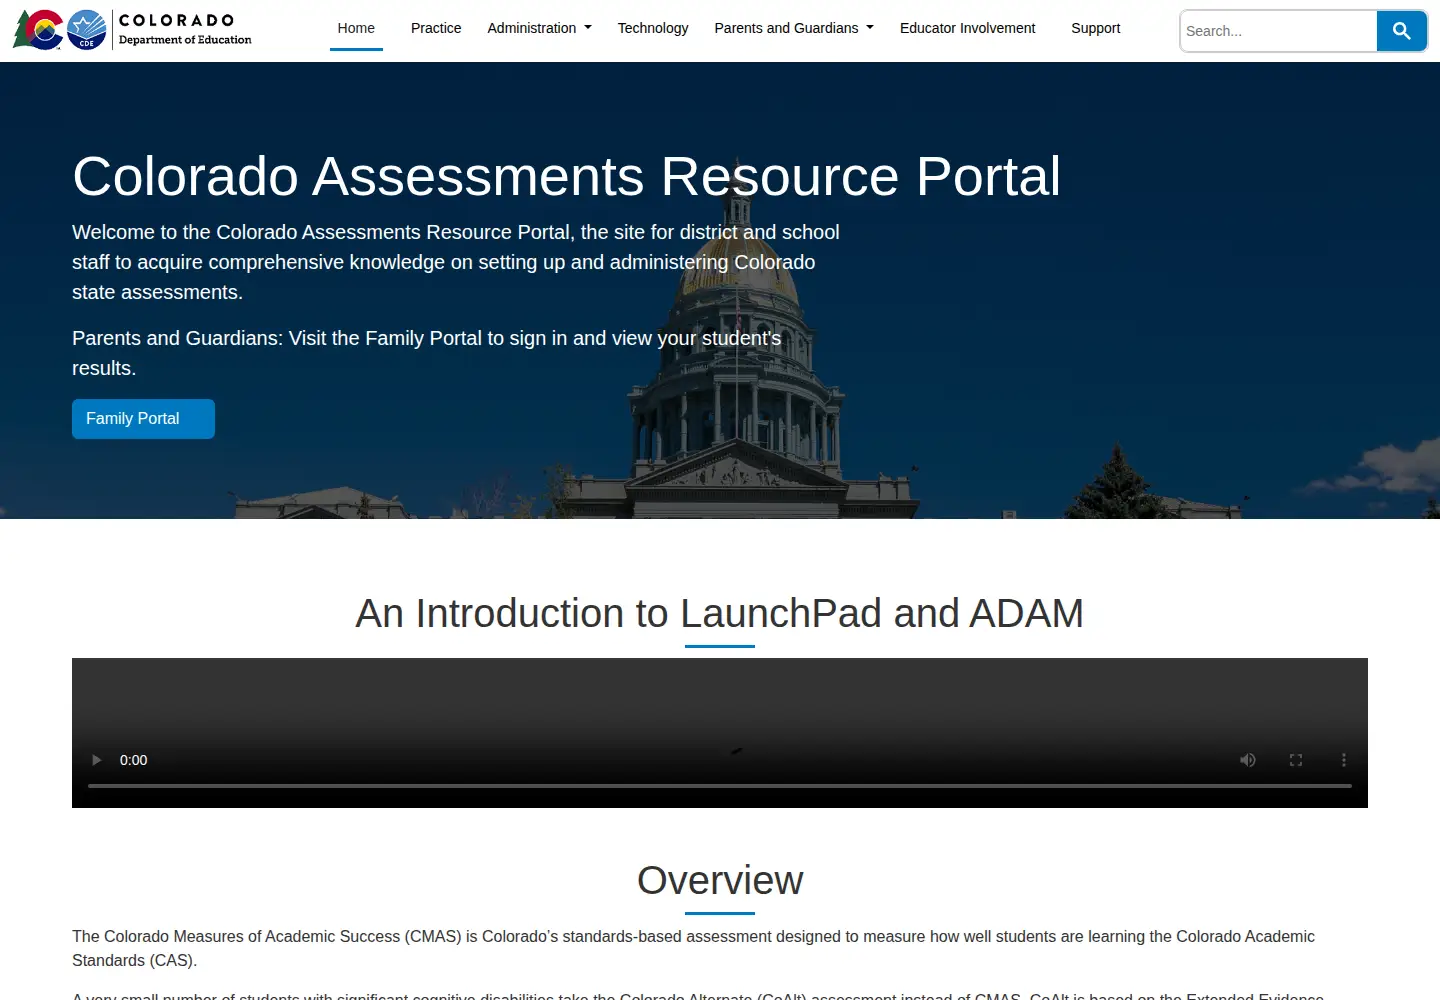This screenshot has width=1440, height=1000.
Task: Expand the Administration dropdown menu
Action: (539, 28)
